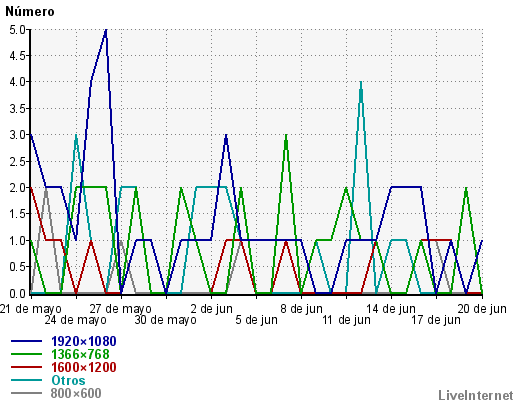520x405 pixels.
Task: Click the green 1366×768 peak at 3.0
Action: pyautogui.click(x=286, y=135)
